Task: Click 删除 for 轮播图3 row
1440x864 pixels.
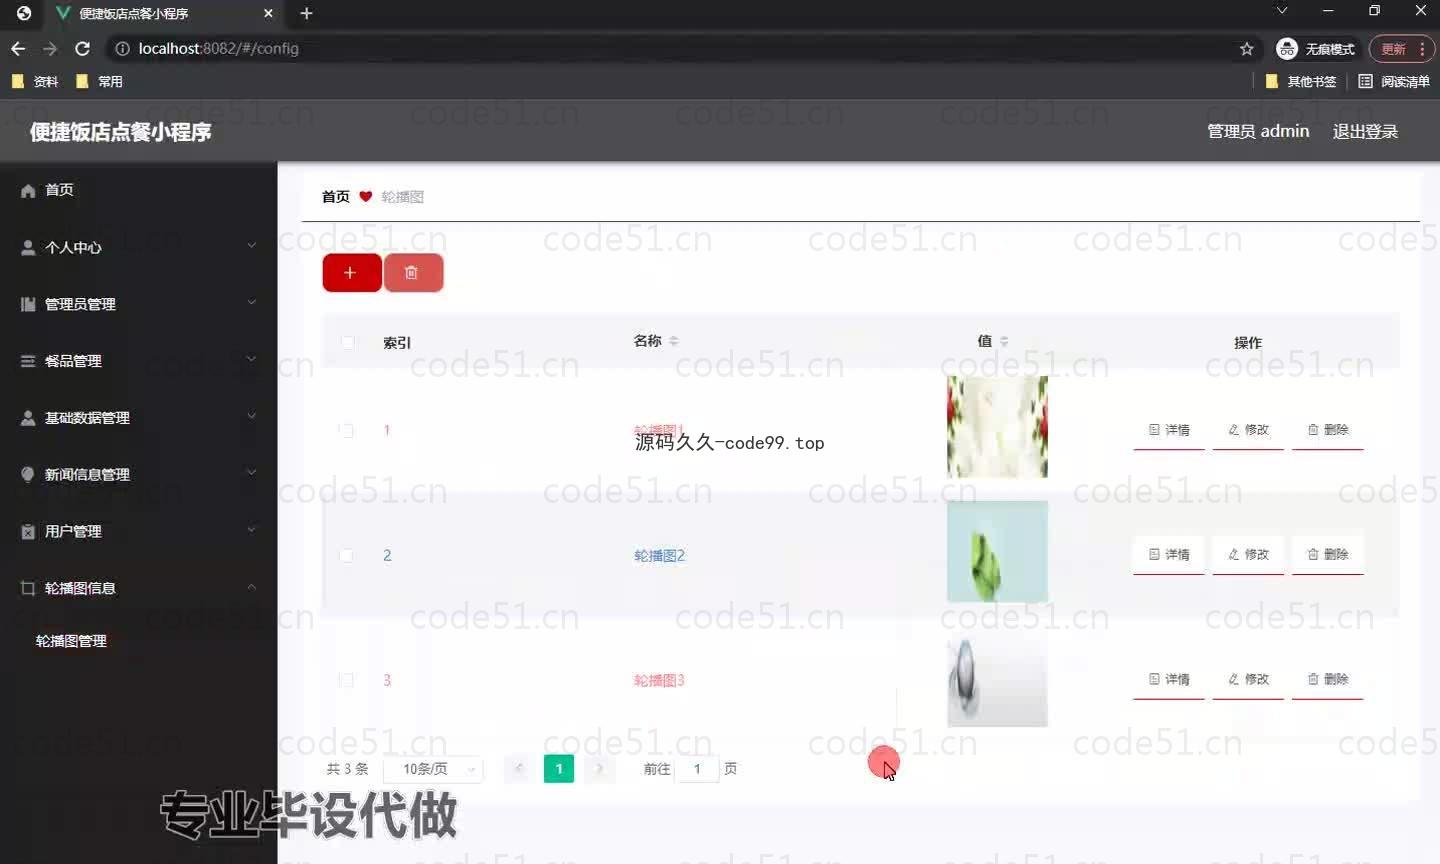Action: pos(1328,679)
